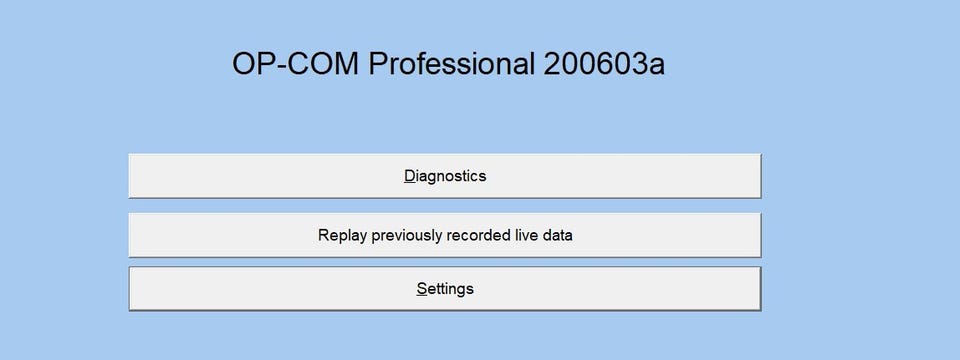Click the underlined D in Diagnostics
Viewport: 960px width, 360px height.
tap(409, 176)
